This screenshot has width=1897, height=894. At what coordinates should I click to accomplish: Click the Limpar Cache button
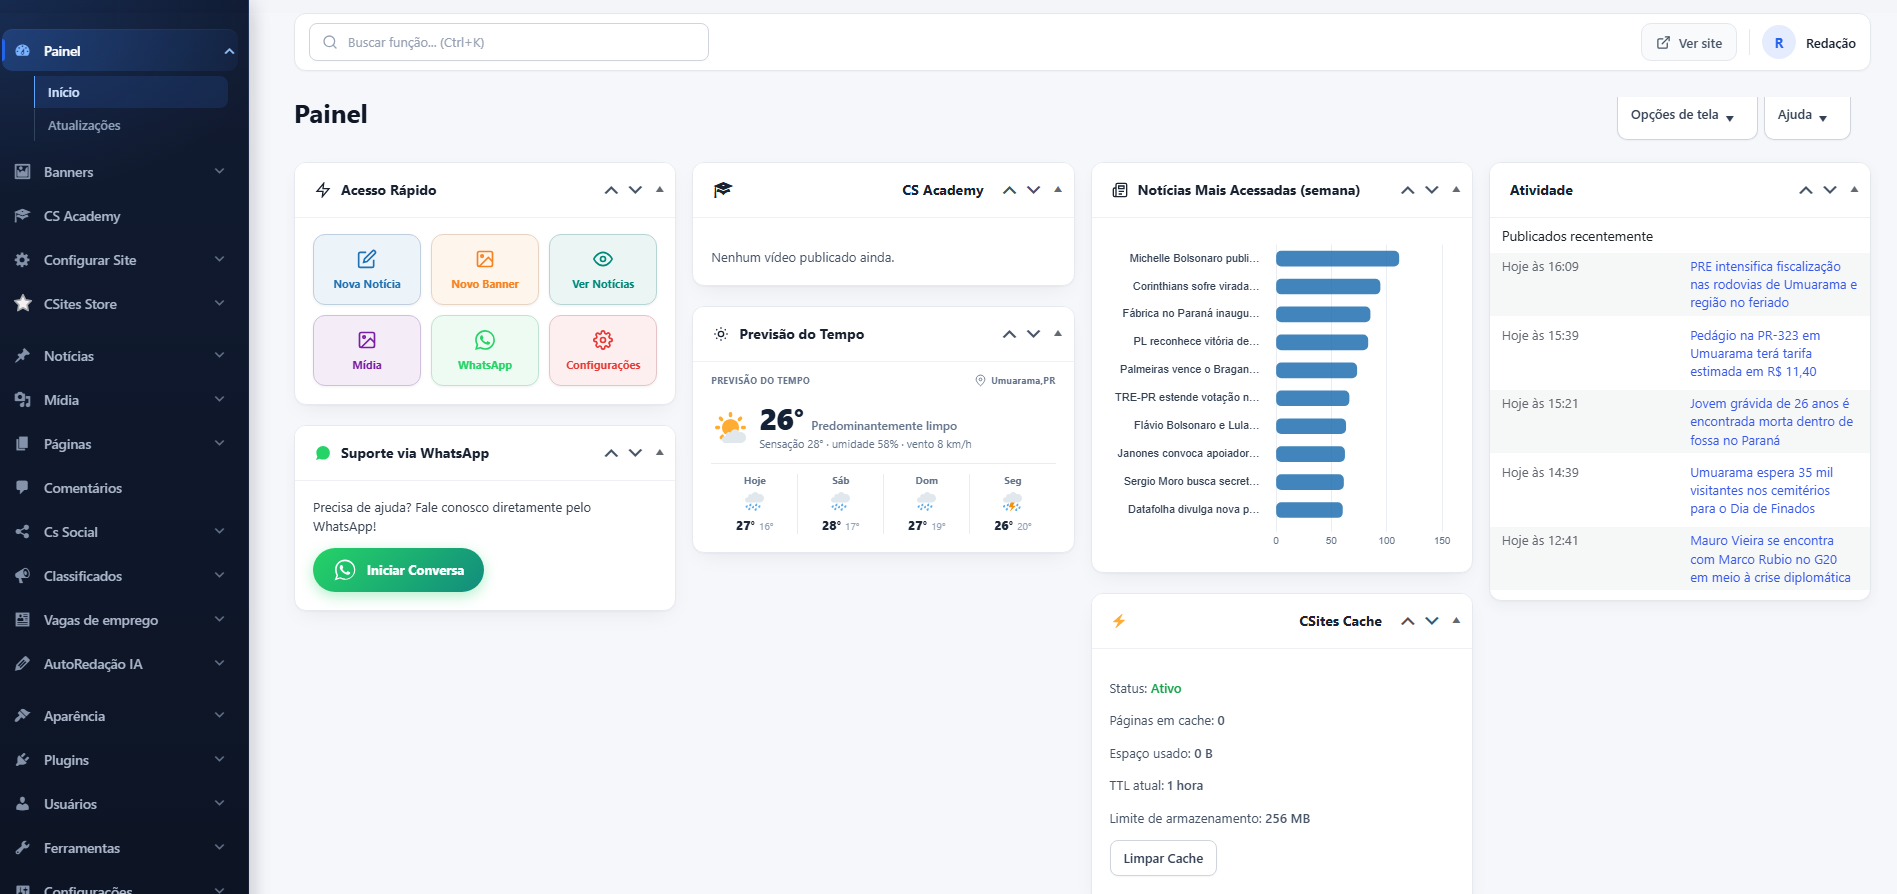(x=1163, y=858)
